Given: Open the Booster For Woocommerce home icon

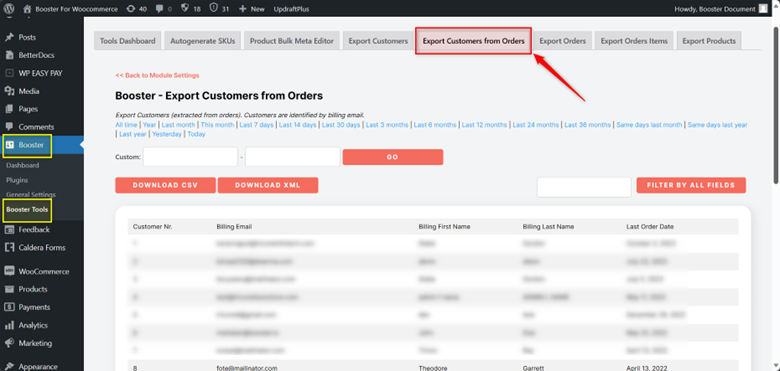Looking at the screenshot, I should (27, 8).
